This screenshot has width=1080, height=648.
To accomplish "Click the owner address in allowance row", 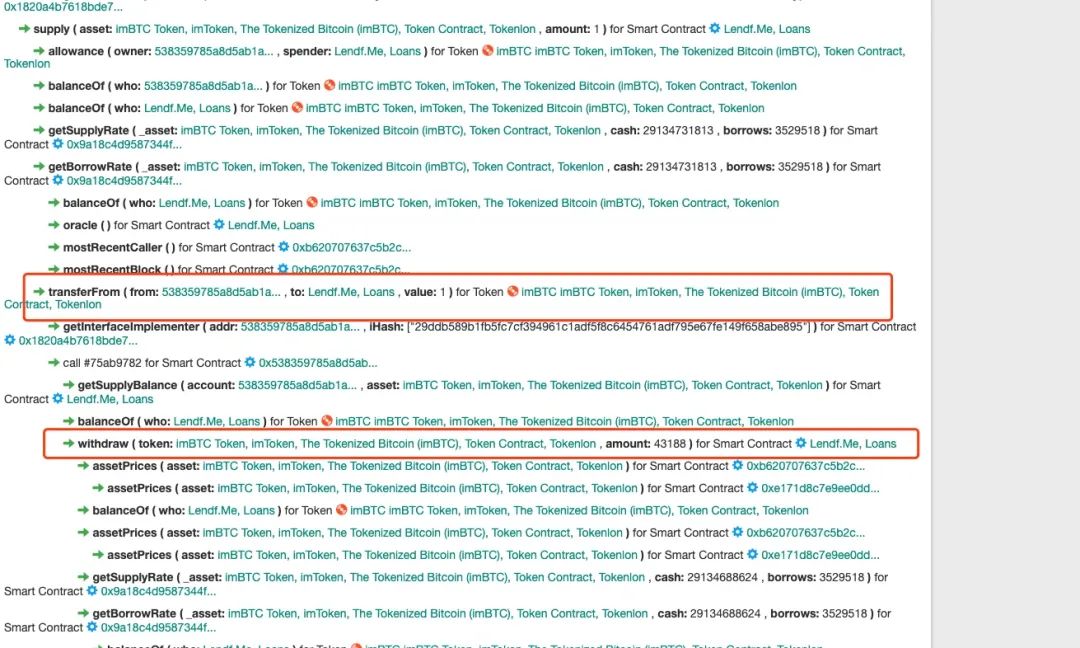I will [x=214, y=51].
